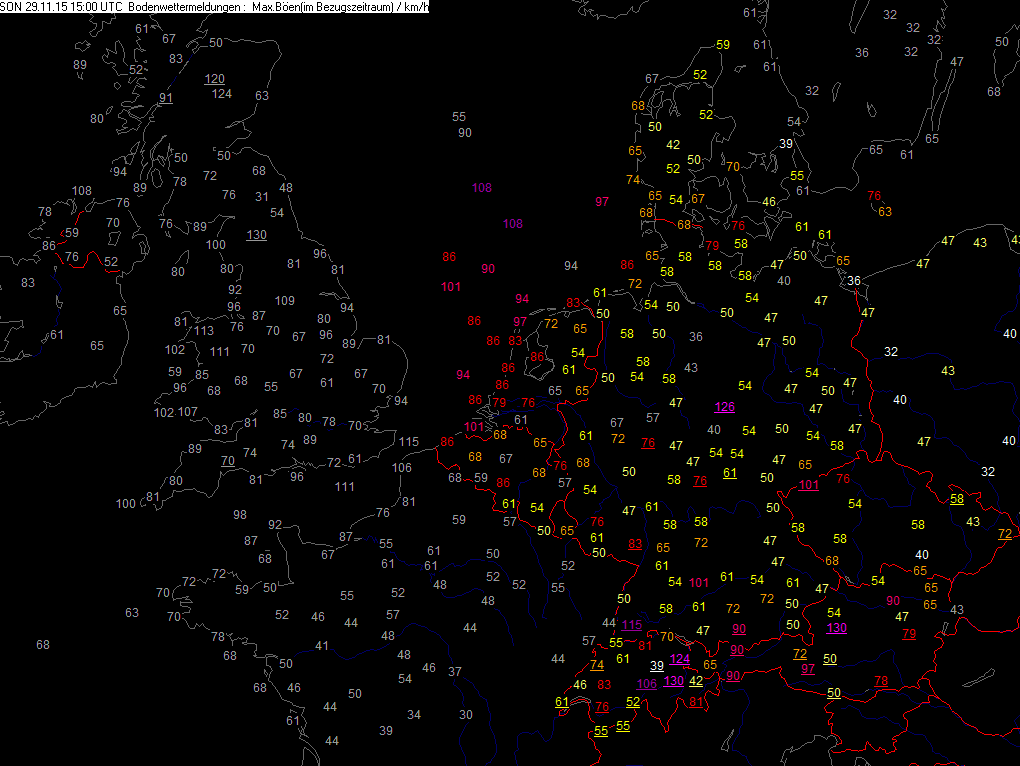Click the underlined 91 station reading
1020x766 pixels.
click(166, 98)
